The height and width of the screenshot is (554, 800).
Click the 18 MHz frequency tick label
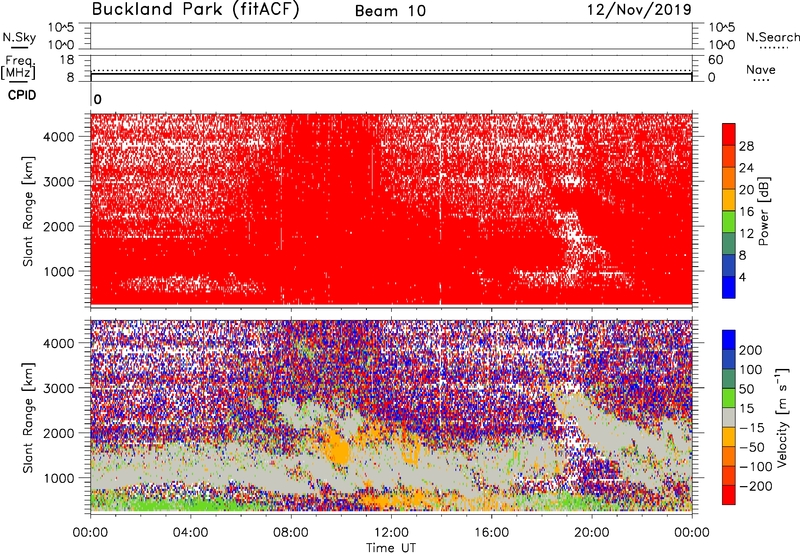(67, 60)
